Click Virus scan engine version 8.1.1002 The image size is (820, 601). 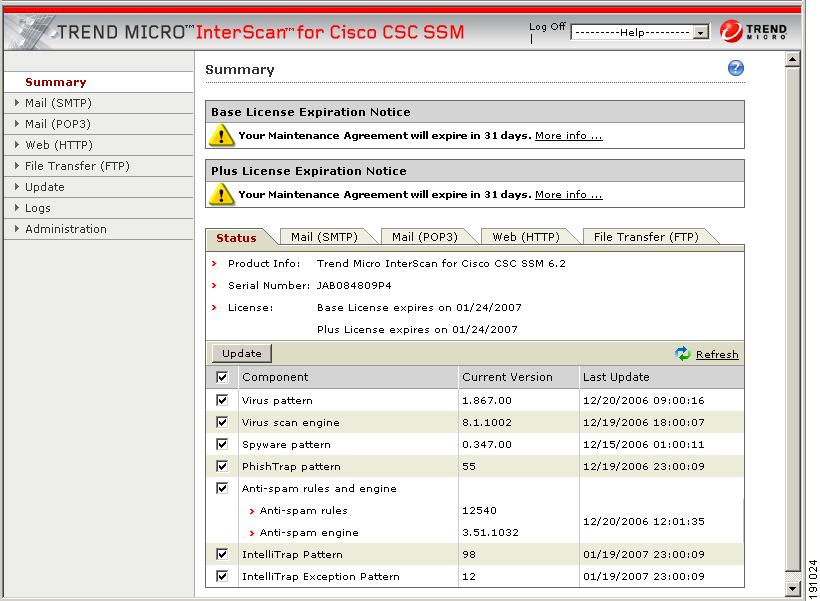point(487,423)
